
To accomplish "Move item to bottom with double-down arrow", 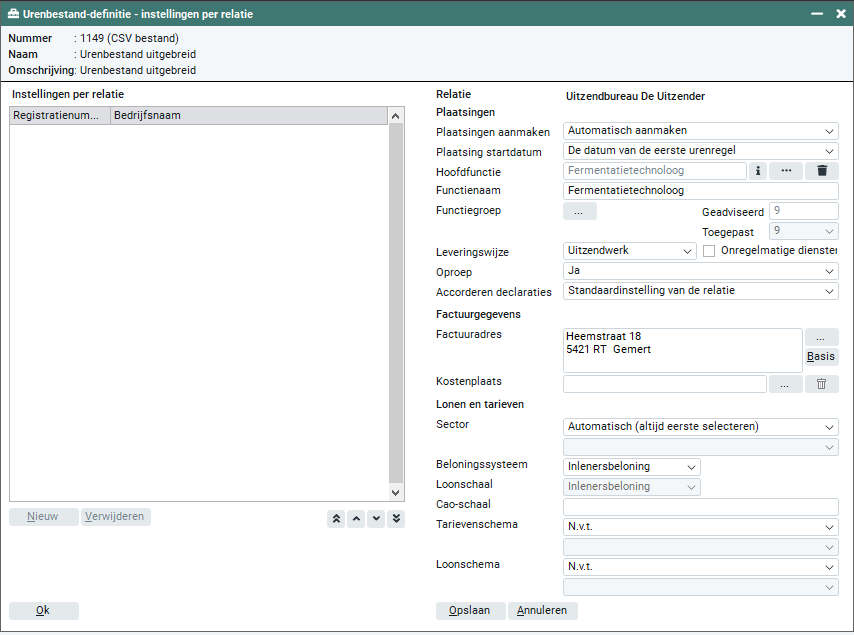I will tap(396, 518).
